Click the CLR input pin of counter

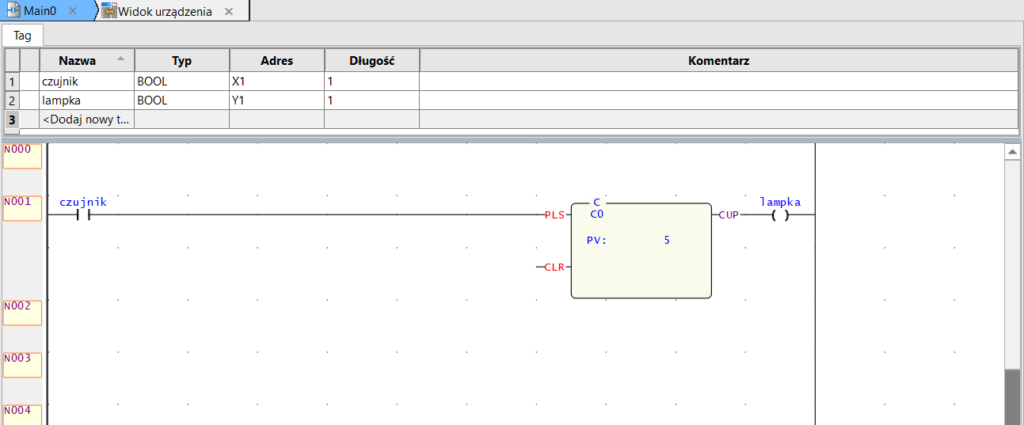point(554,267)
